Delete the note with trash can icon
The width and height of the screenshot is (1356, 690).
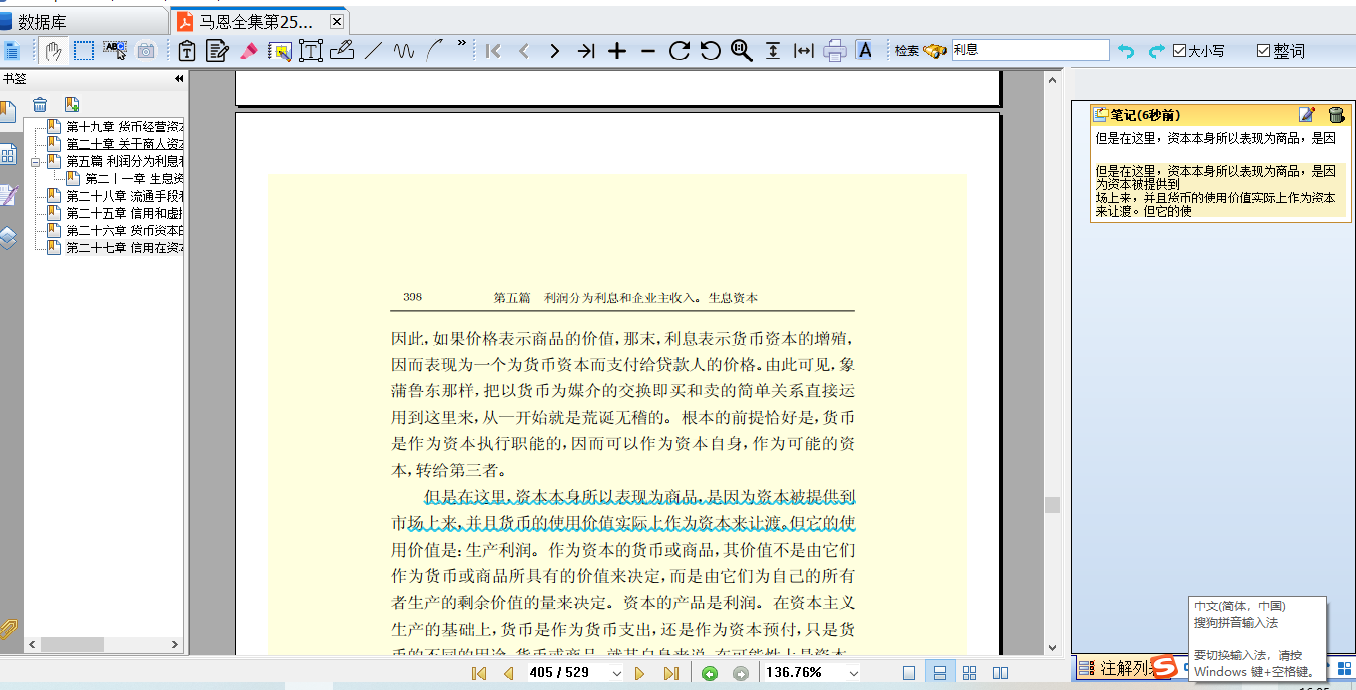1336,115
